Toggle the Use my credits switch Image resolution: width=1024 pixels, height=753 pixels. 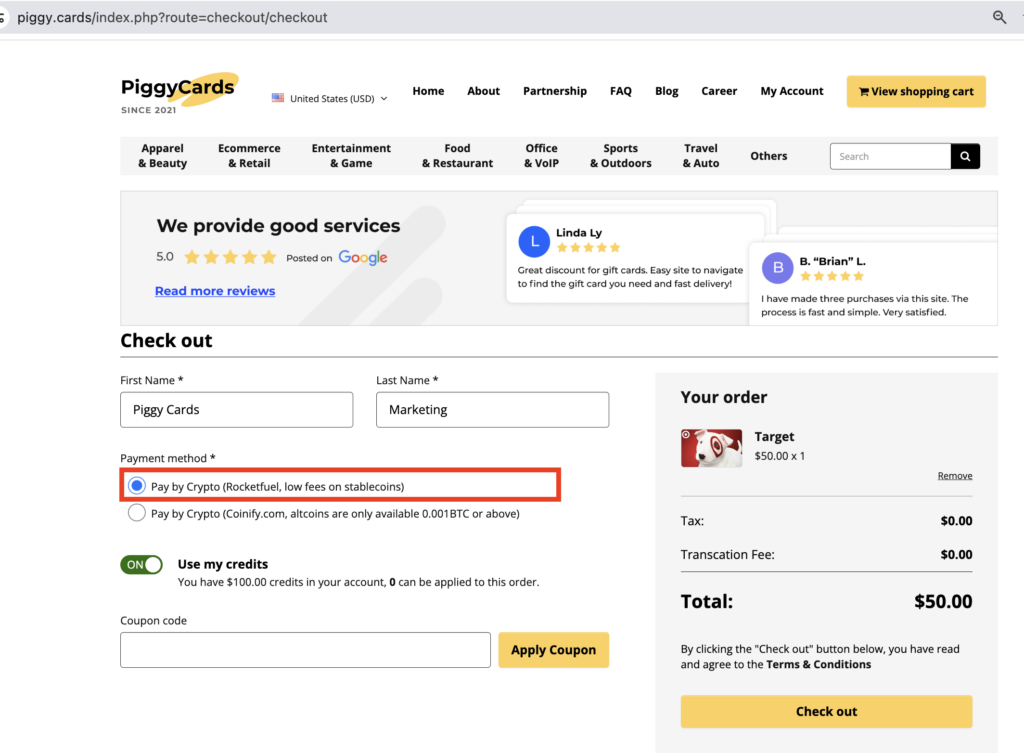(141, 565)
